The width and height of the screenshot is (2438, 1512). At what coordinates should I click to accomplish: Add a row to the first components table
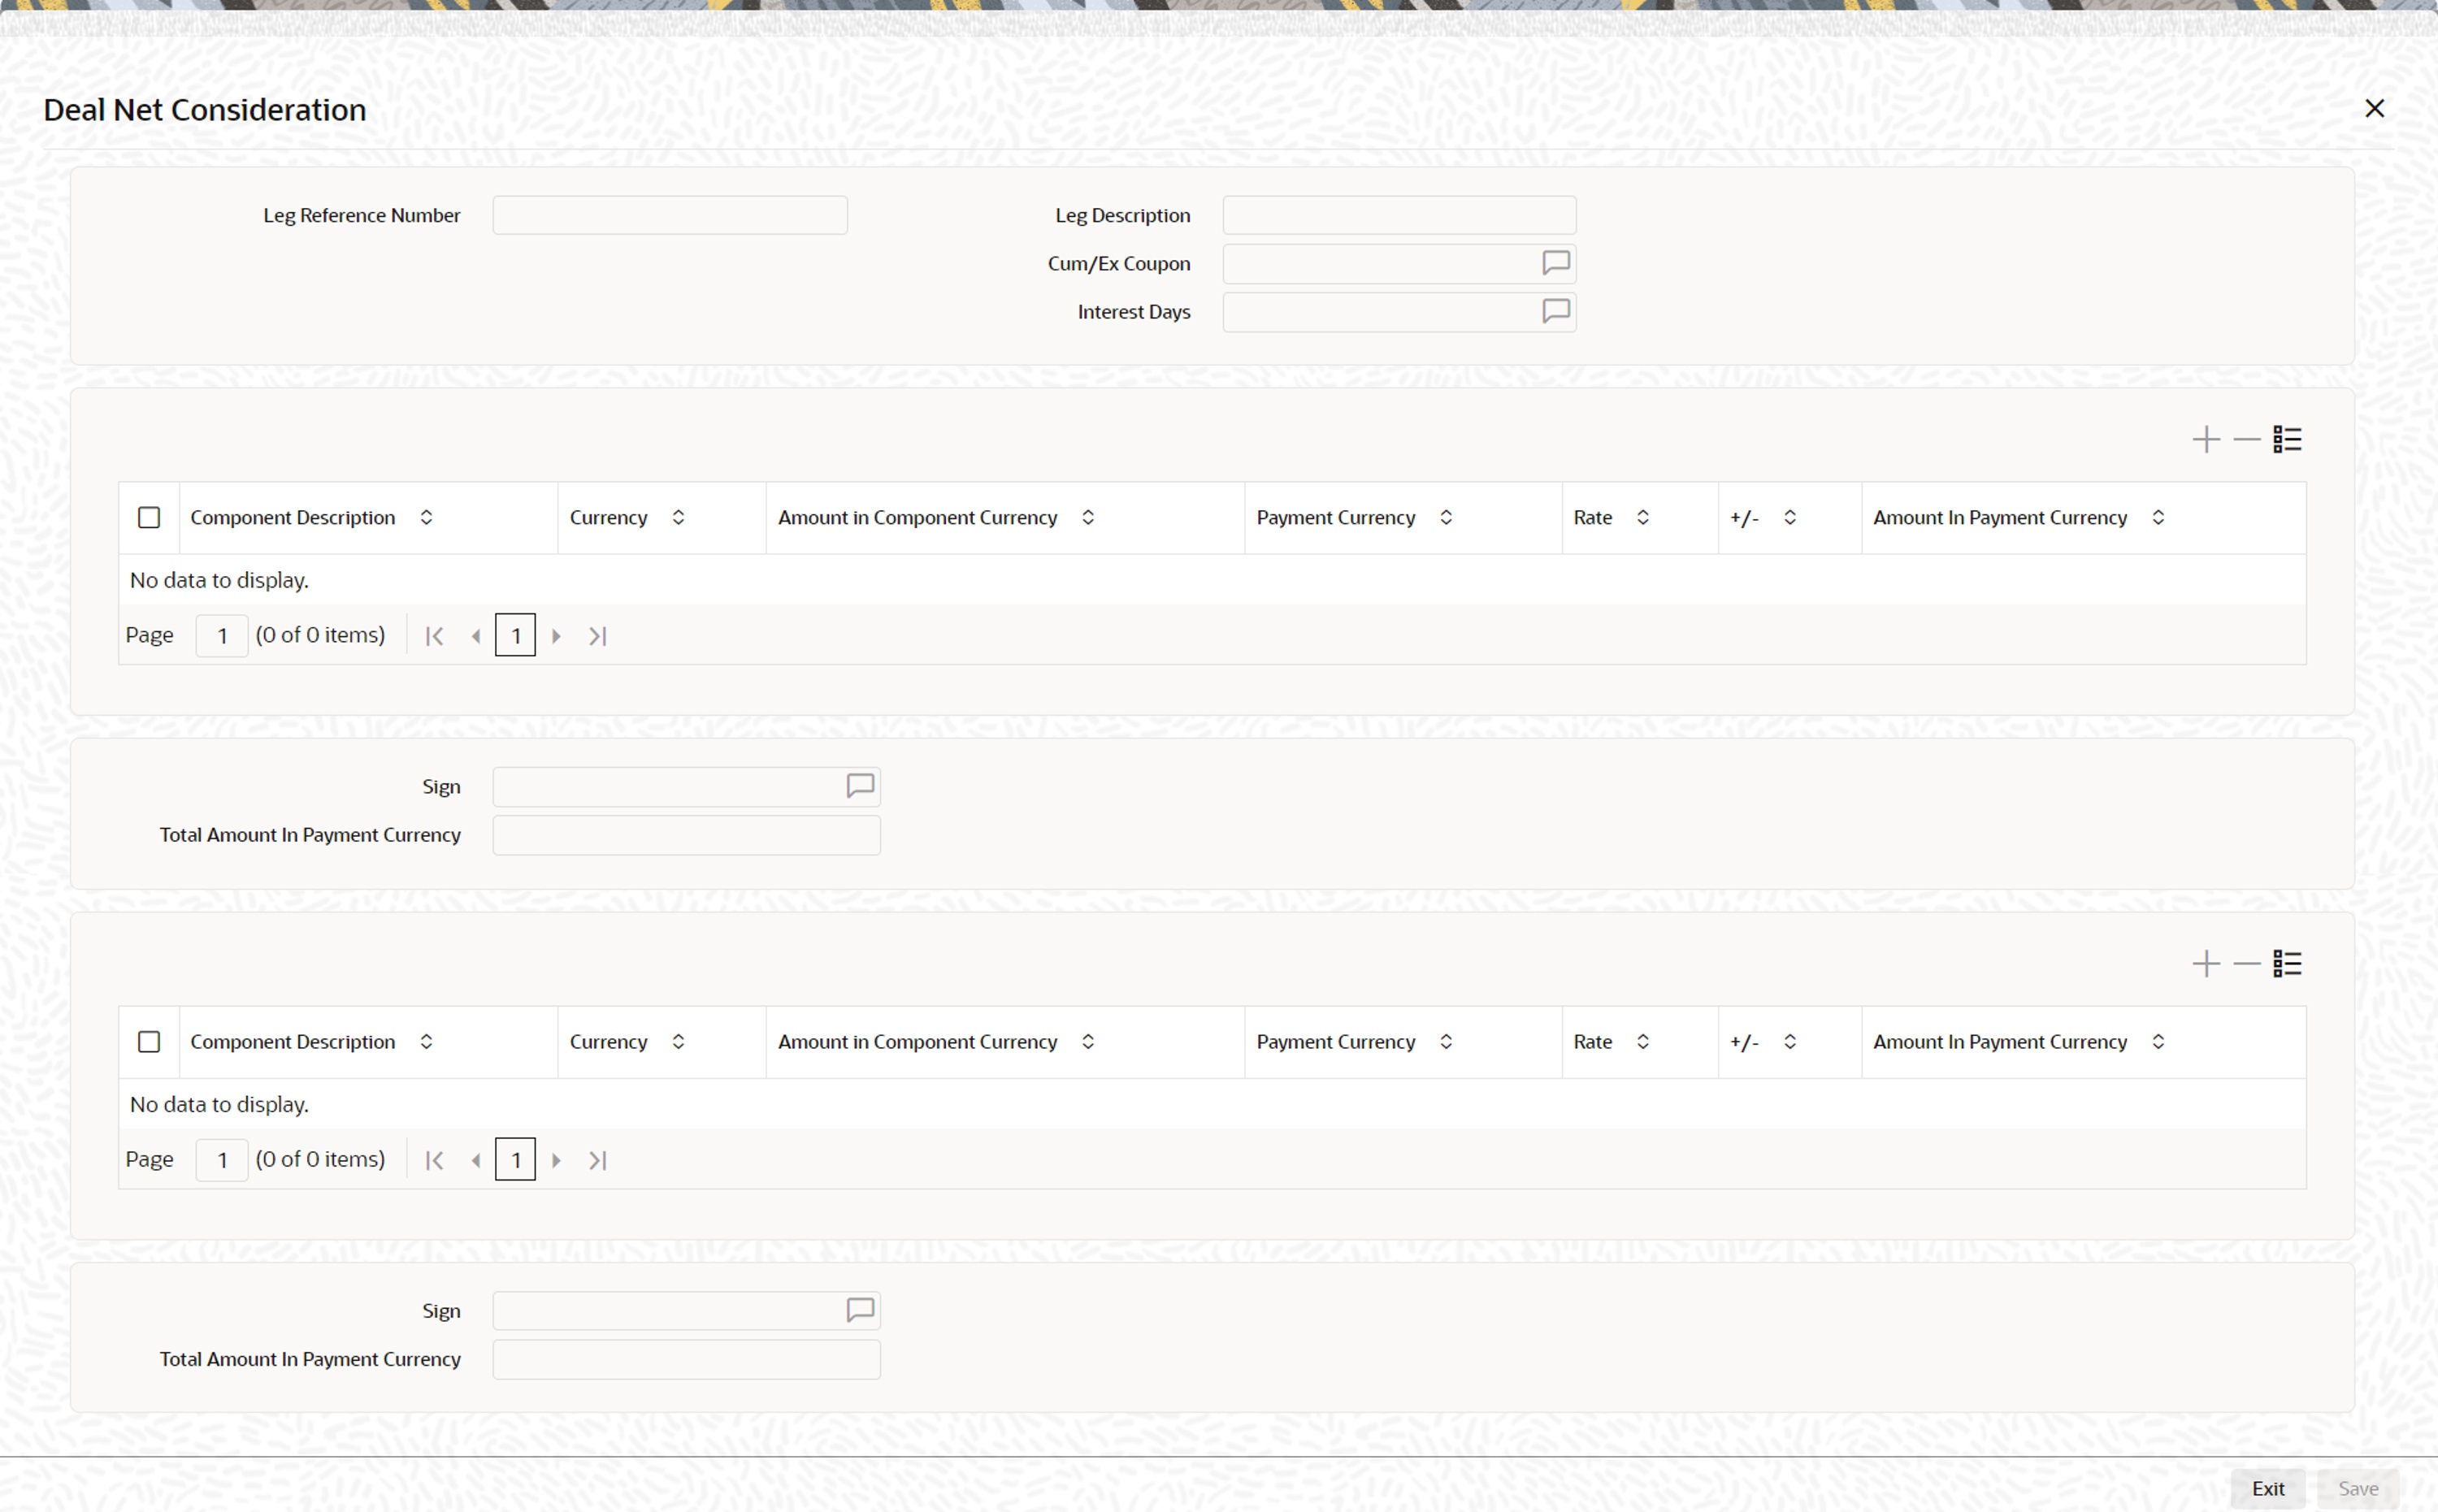(x=2205, y=439)
